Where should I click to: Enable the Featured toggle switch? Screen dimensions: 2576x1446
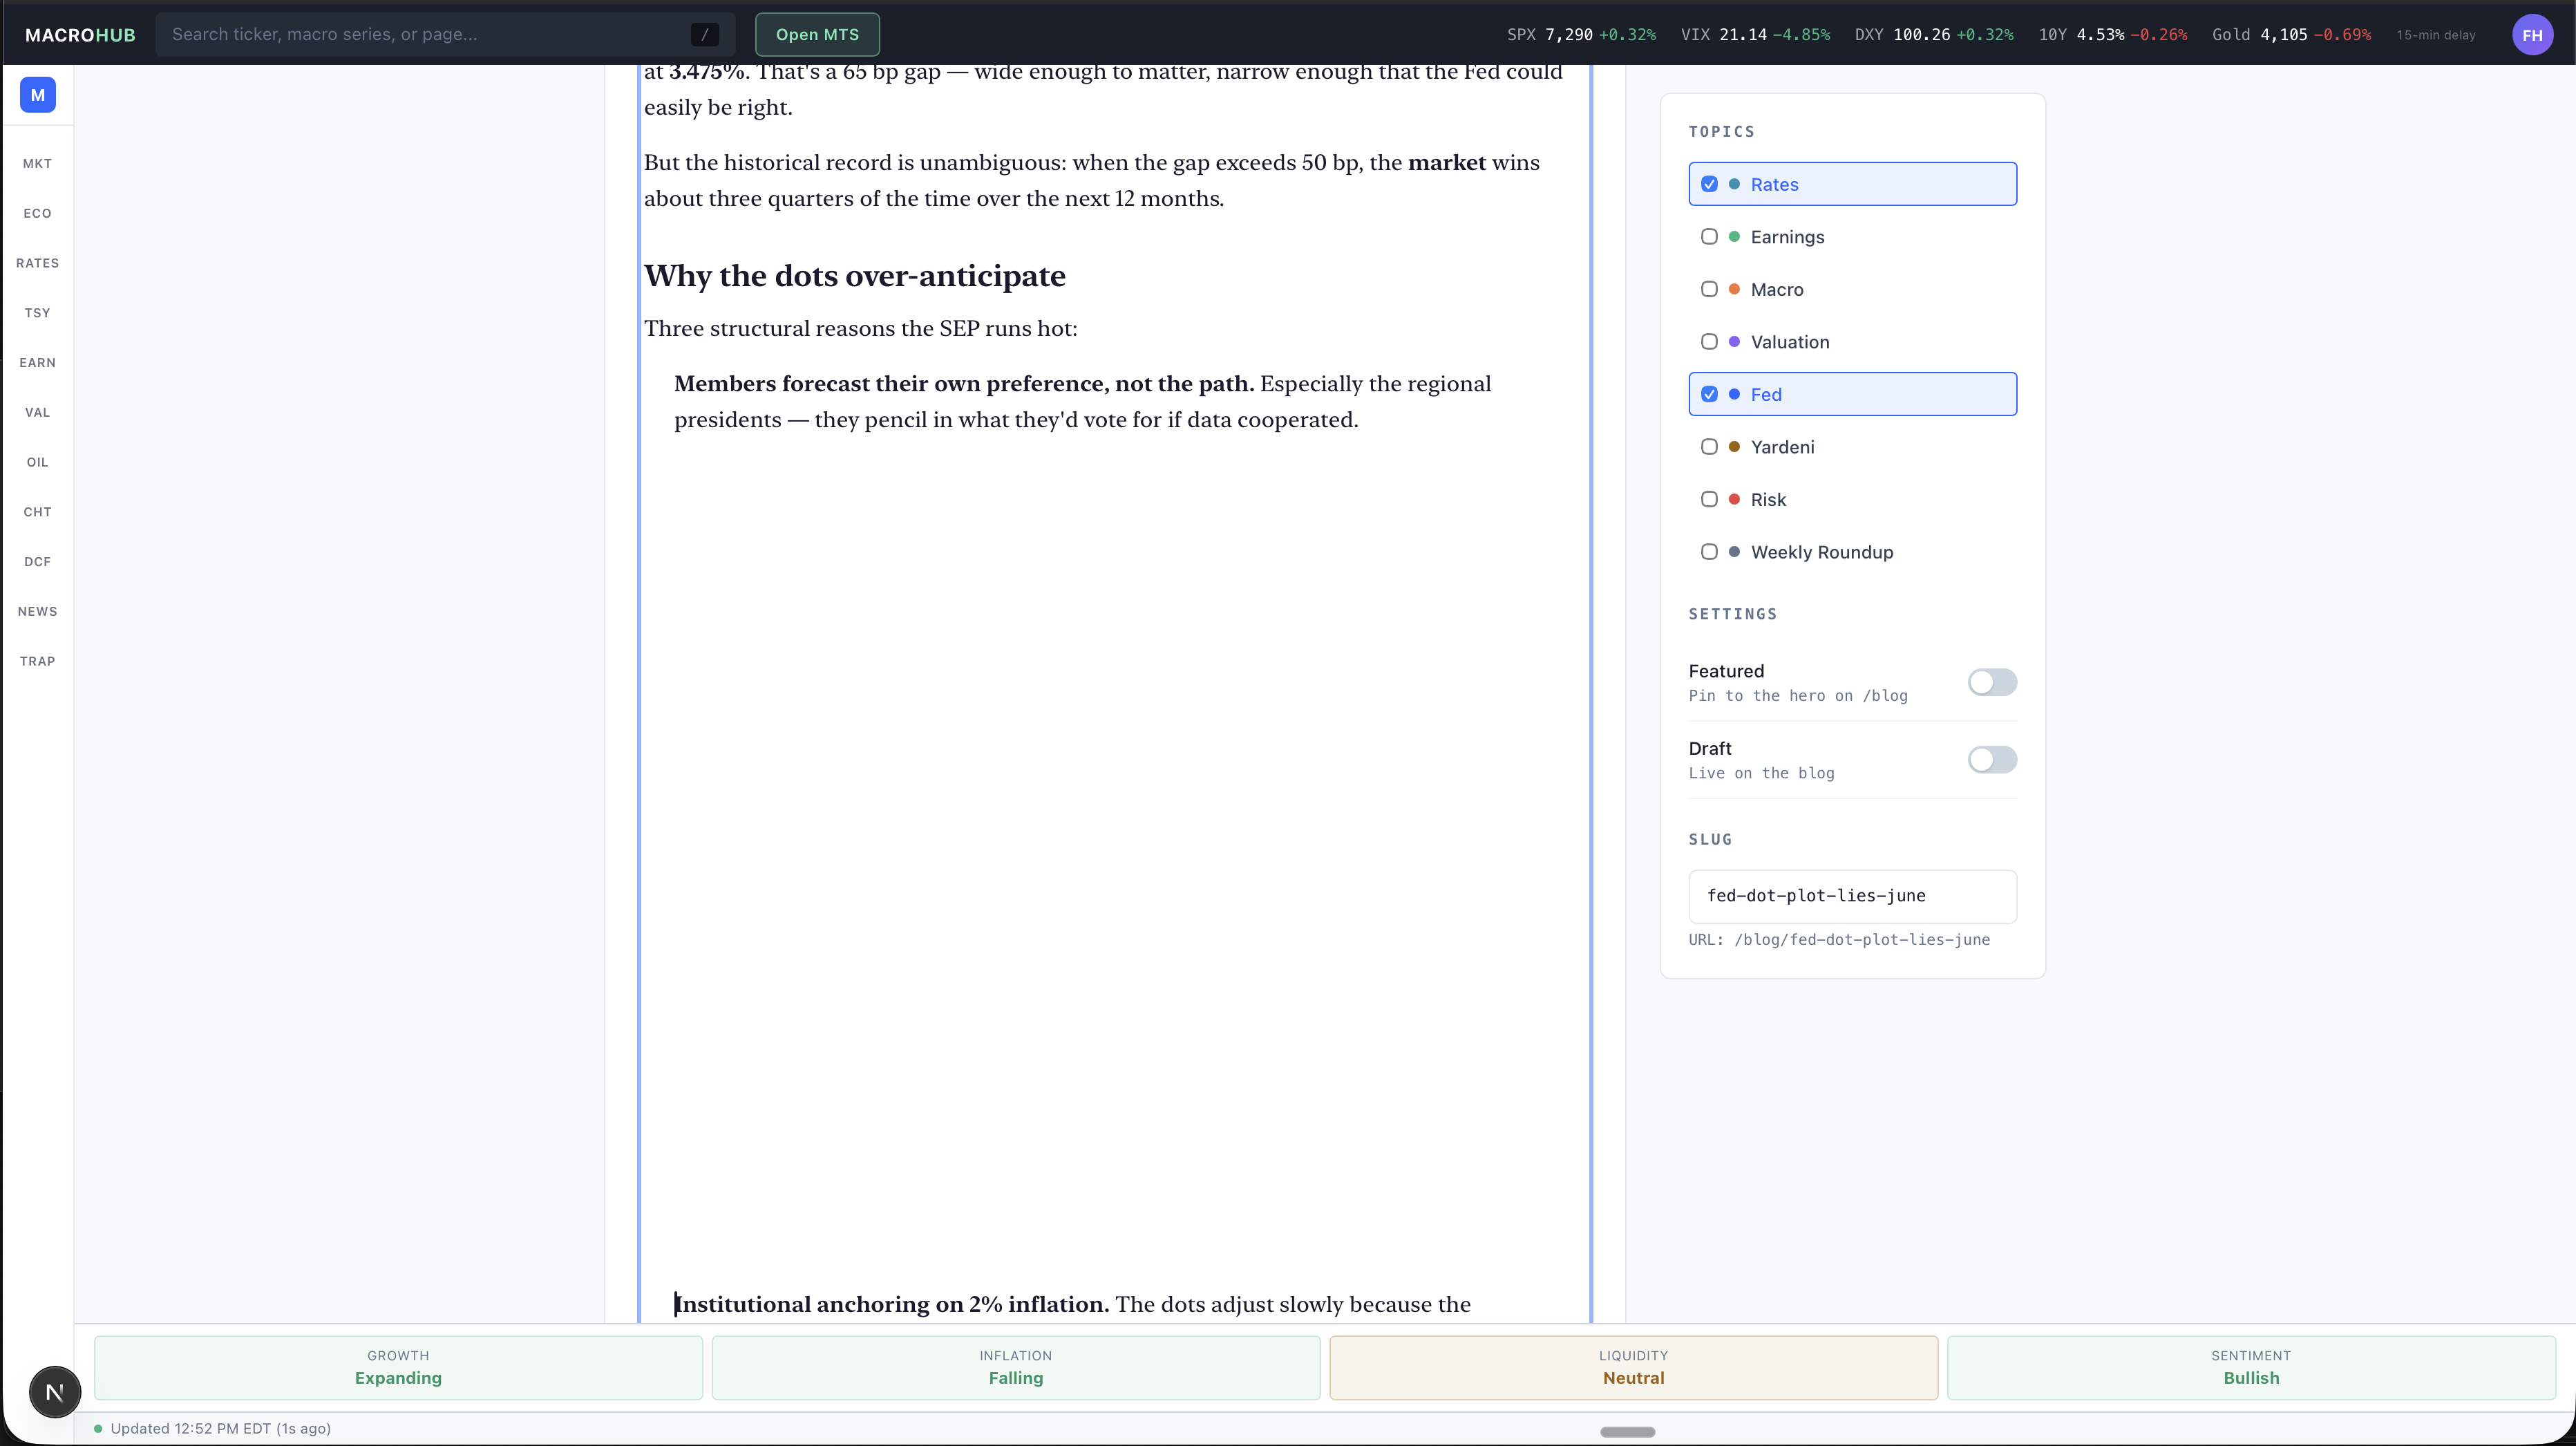click(x=1992, y=682)
